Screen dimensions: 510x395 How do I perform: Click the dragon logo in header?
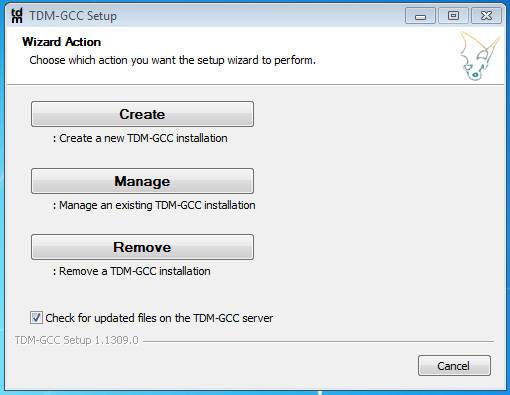[x=479, y=56]
